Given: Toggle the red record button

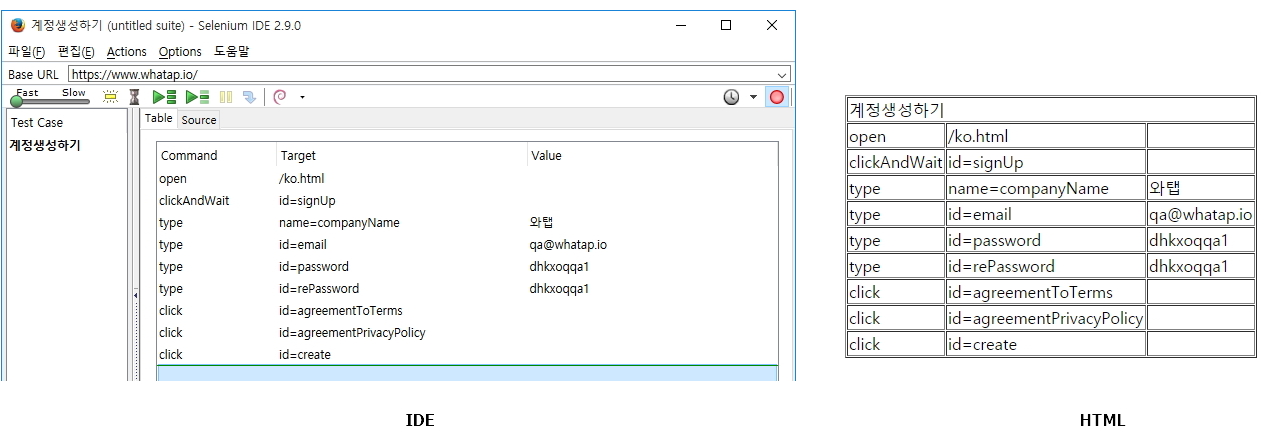Looking at the screenshot, I should 777,97.
